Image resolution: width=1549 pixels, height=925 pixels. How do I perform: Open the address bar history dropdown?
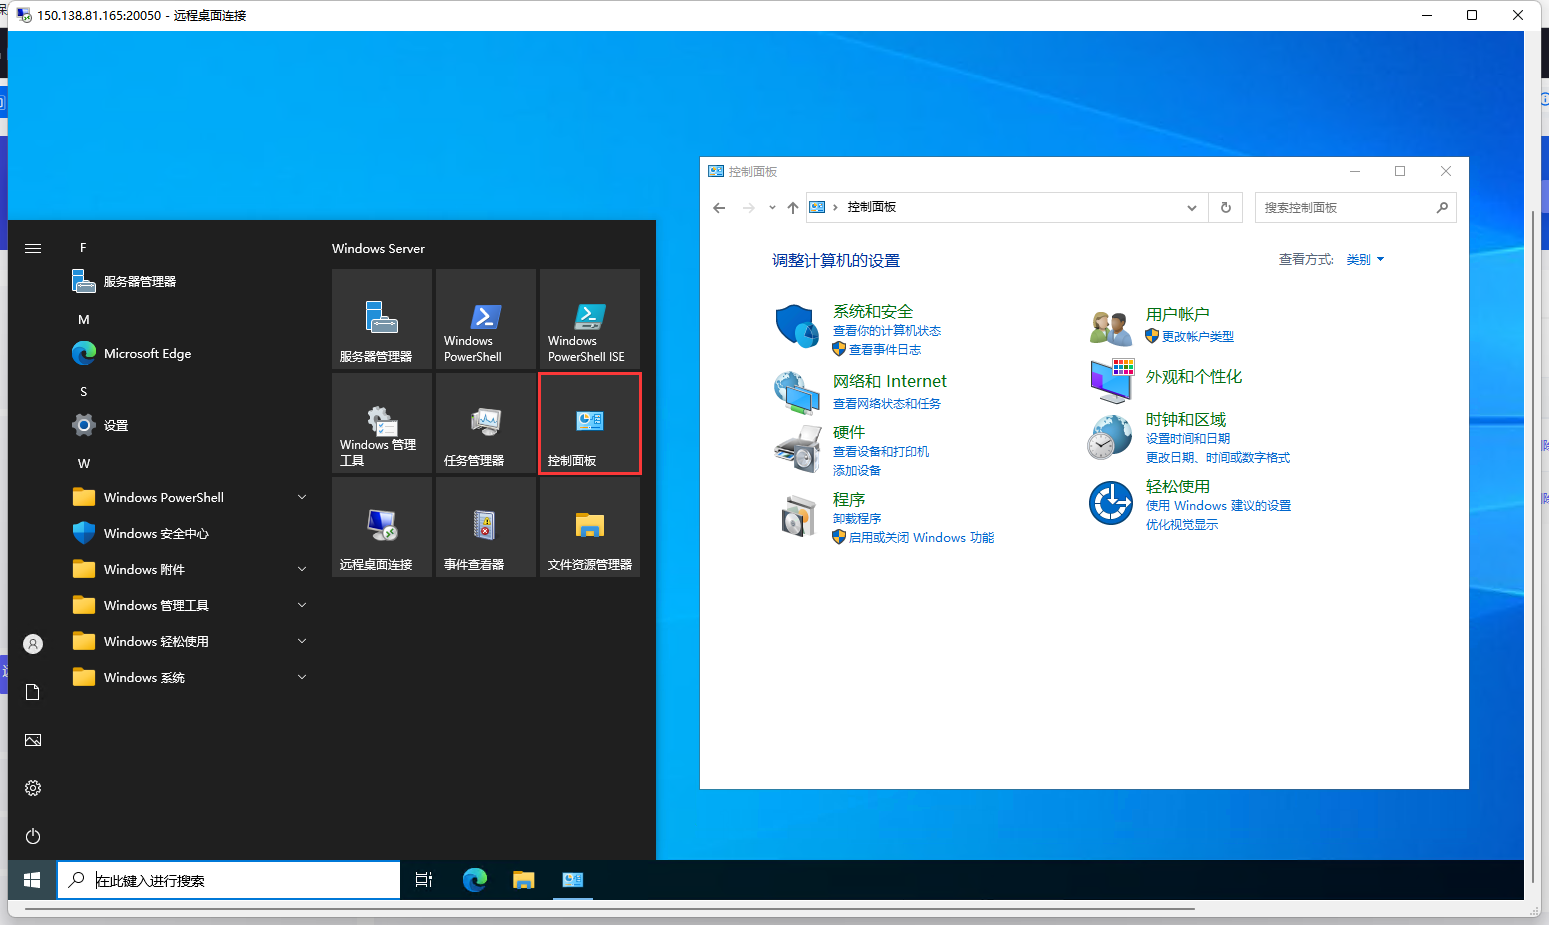coord(1192,208)
